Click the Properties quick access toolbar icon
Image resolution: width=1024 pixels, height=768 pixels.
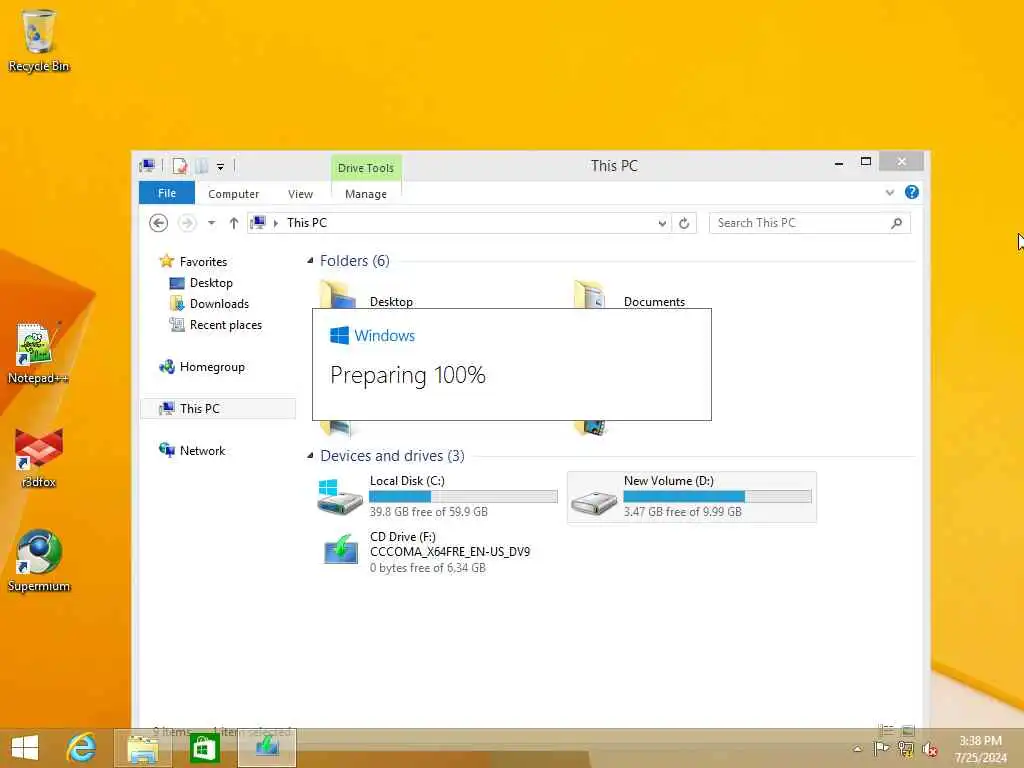(x=180, y=166)
